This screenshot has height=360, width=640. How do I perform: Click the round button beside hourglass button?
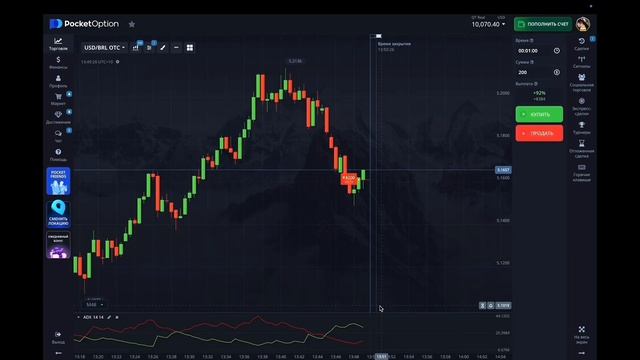491,305
